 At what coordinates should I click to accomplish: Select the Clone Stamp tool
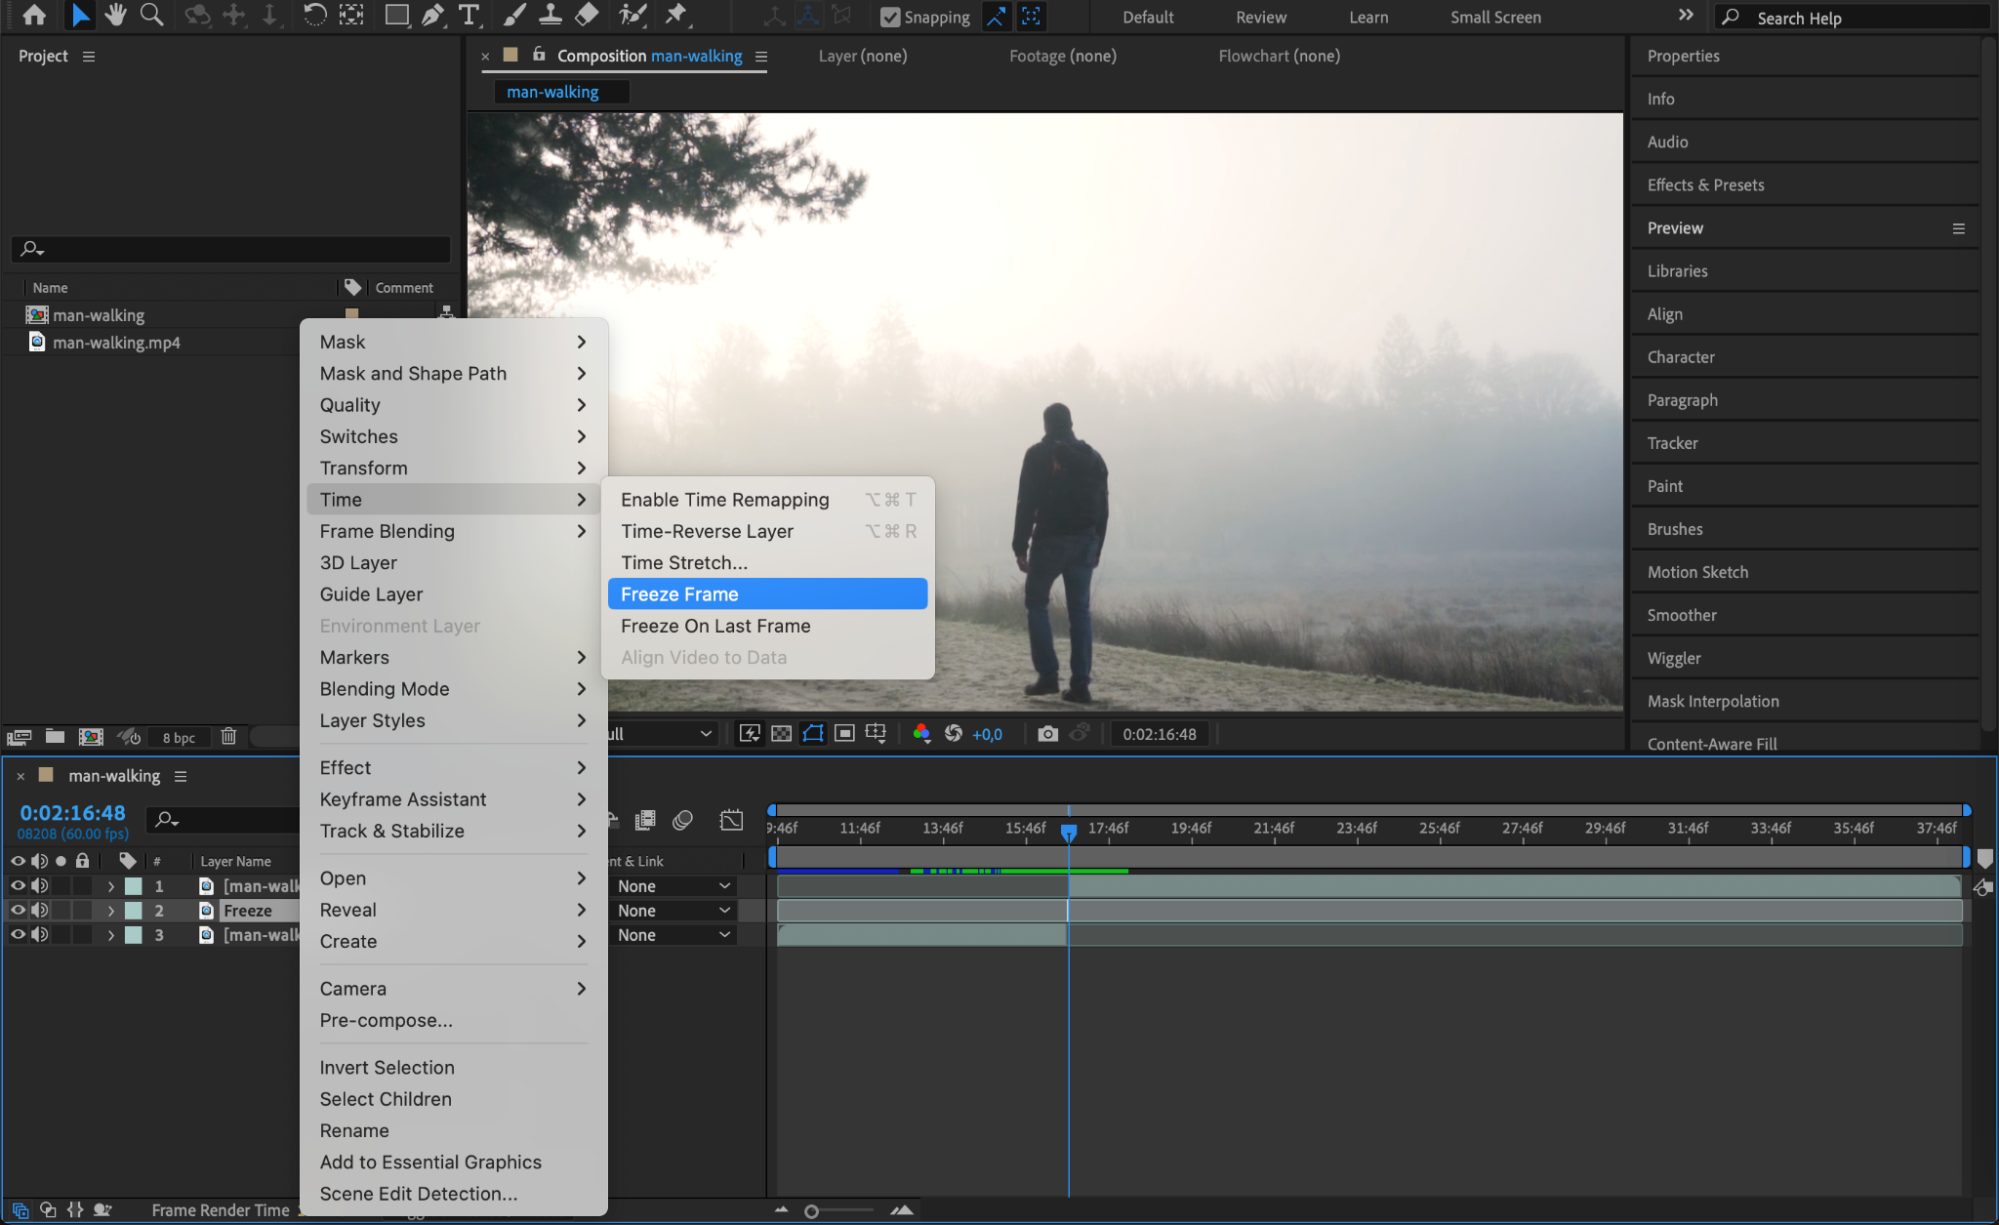[x=550, y=15]
